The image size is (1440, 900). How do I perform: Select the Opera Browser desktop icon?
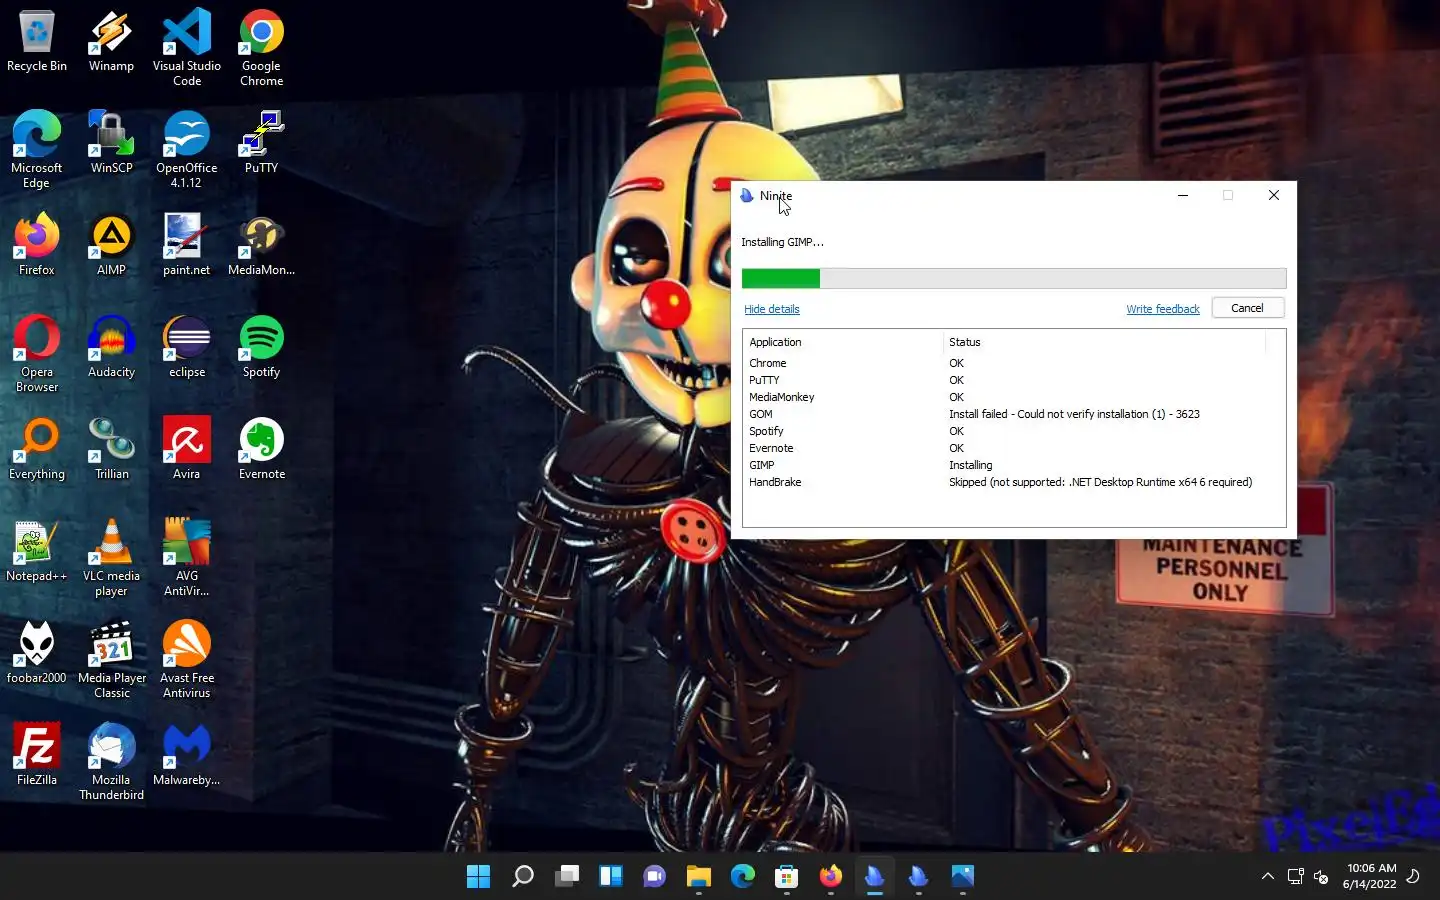pos(37,353)
